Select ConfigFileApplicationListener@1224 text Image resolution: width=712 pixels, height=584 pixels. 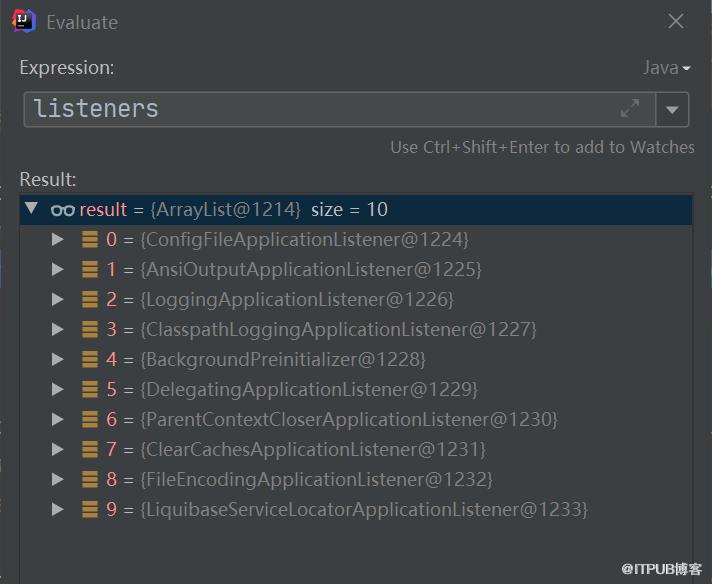(304, 239)
